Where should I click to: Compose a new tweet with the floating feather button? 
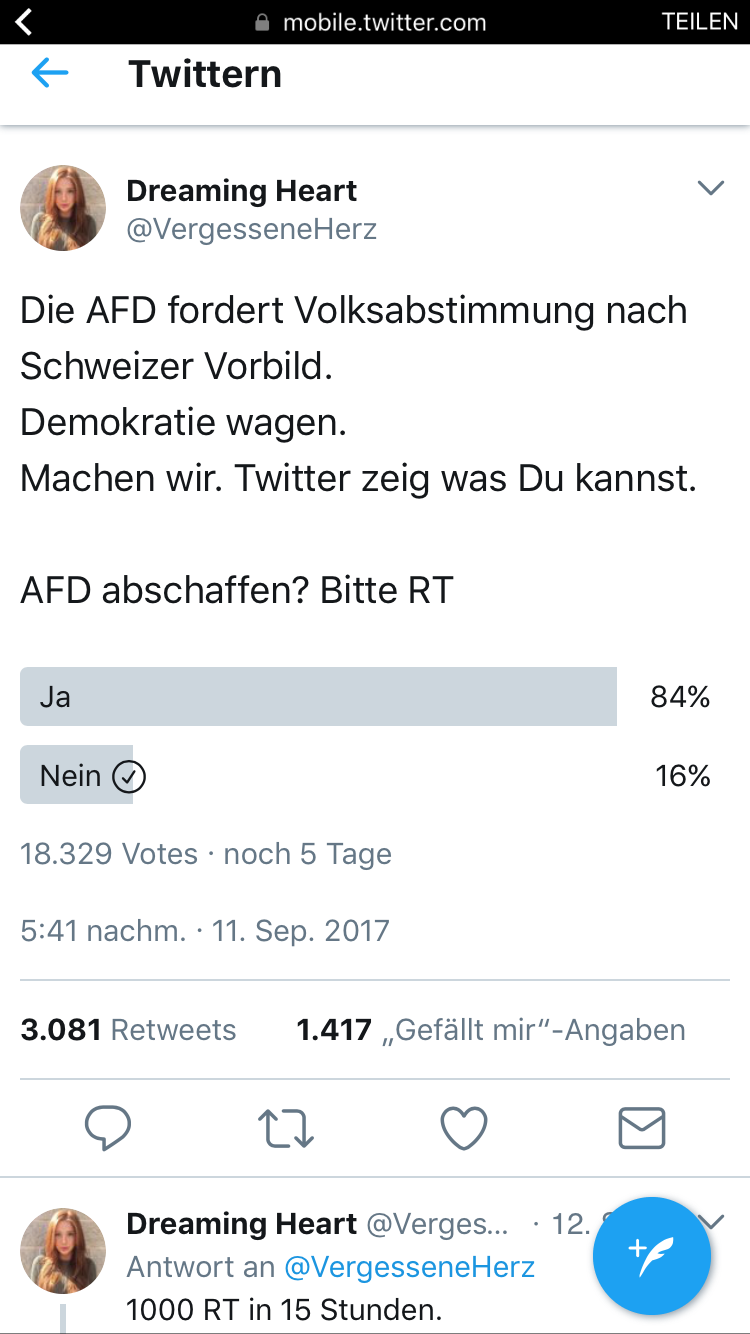click(x=652, y=1256)
